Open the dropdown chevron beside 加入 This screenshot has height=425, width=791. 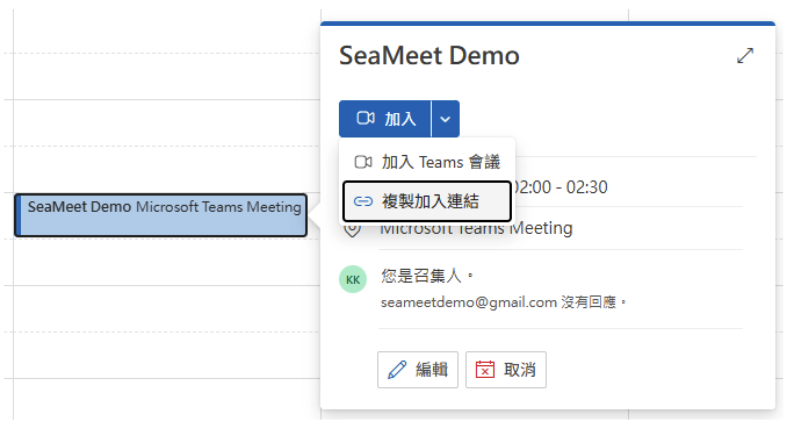pyautogui.click(x=445, y=119)
